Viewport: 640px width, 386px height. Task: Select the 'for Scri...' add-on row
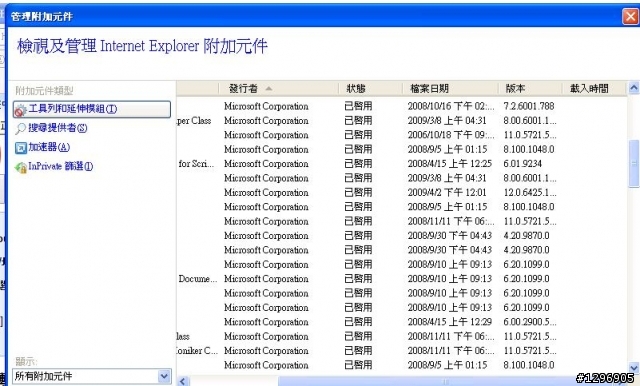402,164
